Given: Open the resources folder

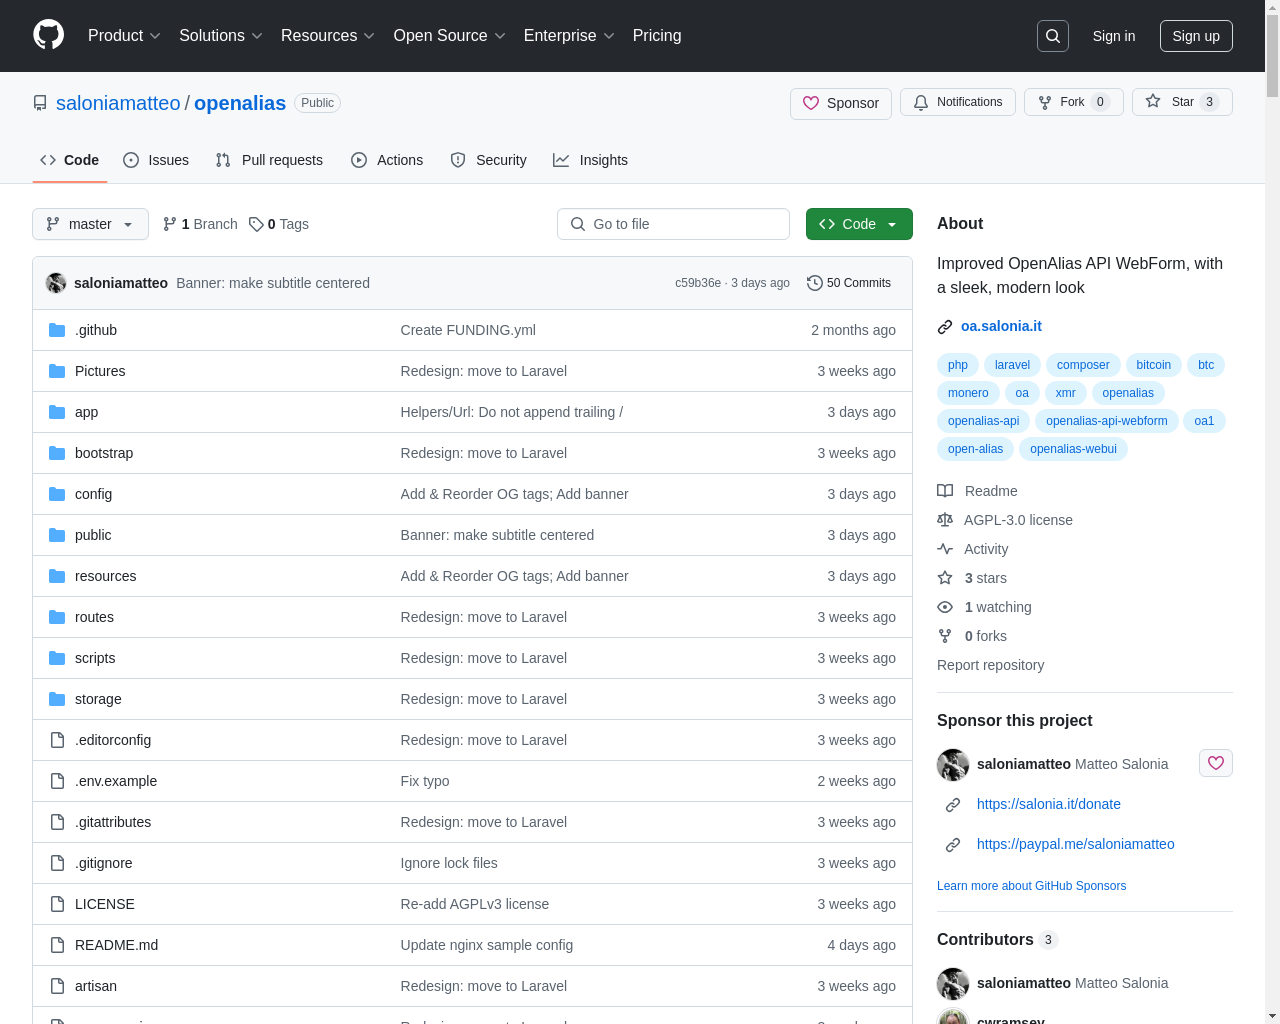Looking at the screenshot, I should coord(105,576).
